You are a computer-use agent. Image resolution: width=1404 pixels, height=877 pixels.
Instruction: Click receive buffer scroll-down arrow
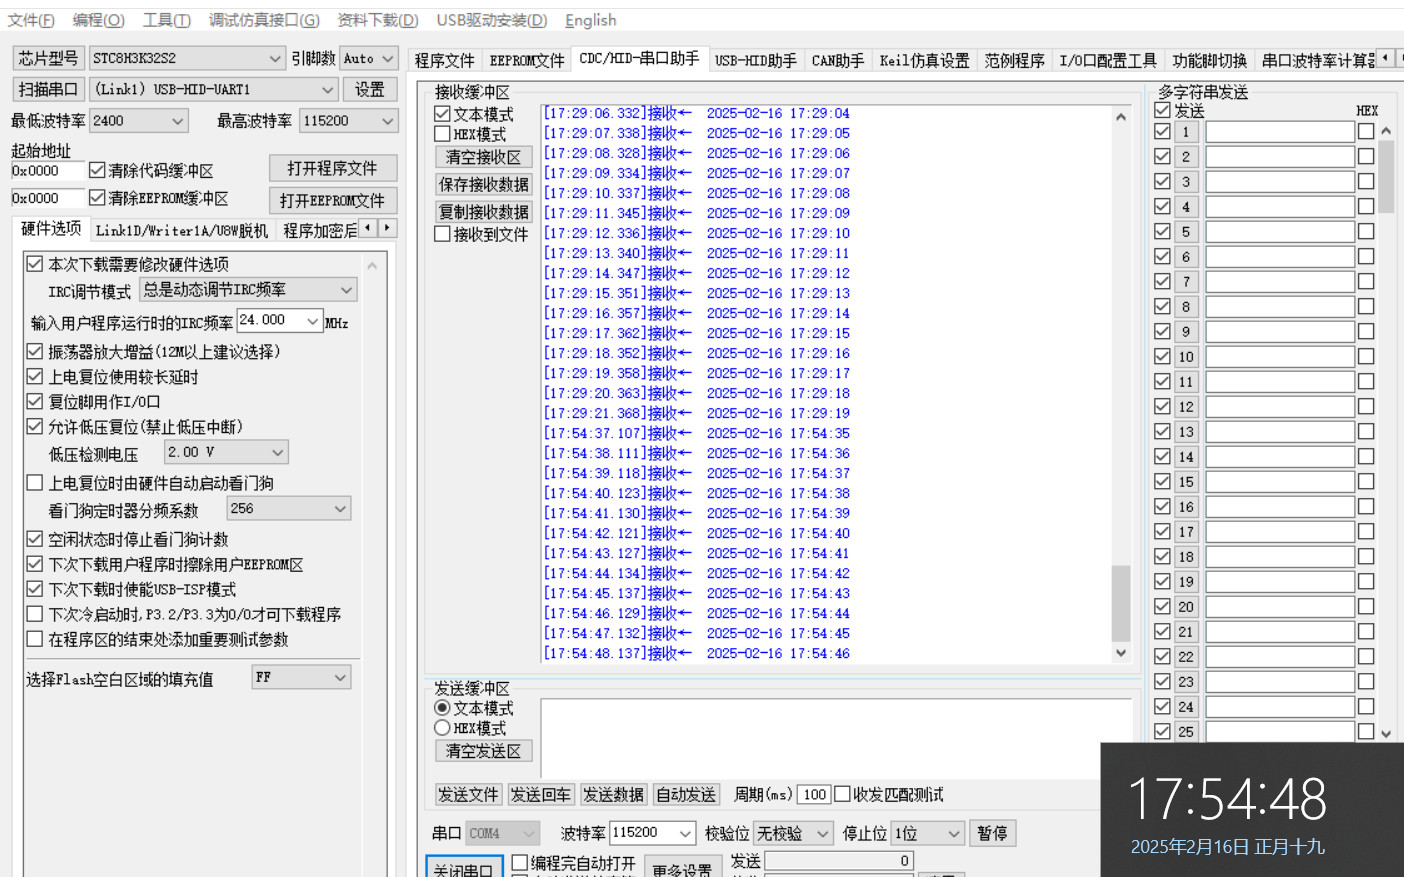pyautogui.click(x=1120, y=652)
